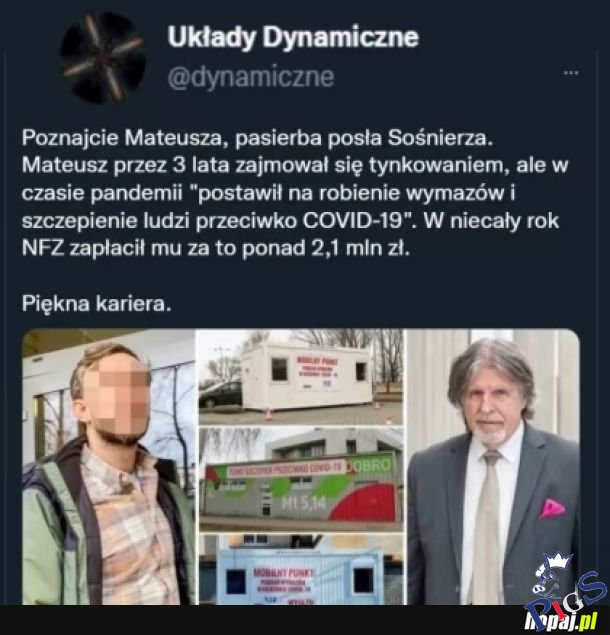Click the parked car beside the white container
Viewport: 610px width, 635px height.
point(221,394)
